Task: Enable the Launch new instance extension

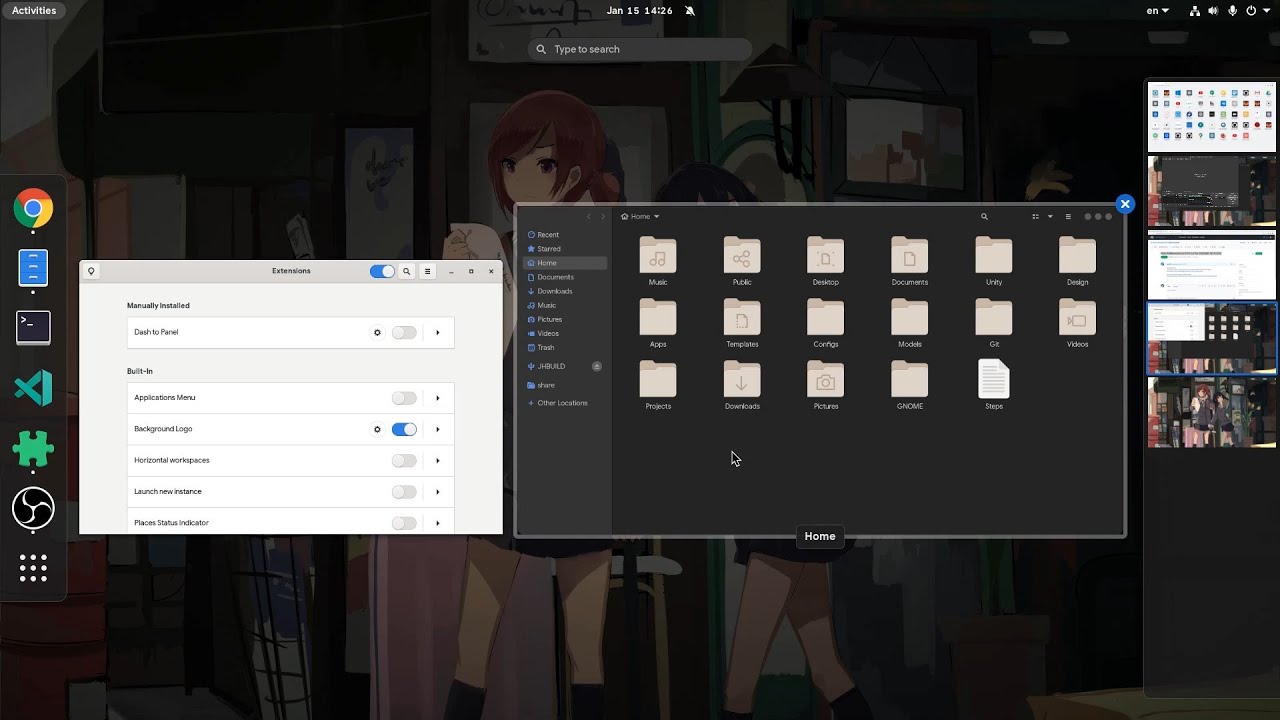Action: click(404, 492)
